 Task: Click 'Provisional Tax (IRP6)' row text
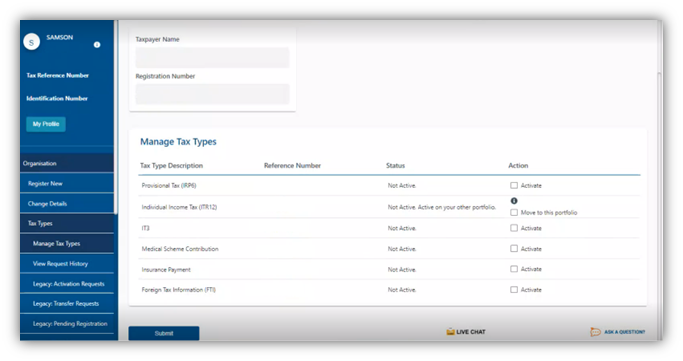[169, 186]
